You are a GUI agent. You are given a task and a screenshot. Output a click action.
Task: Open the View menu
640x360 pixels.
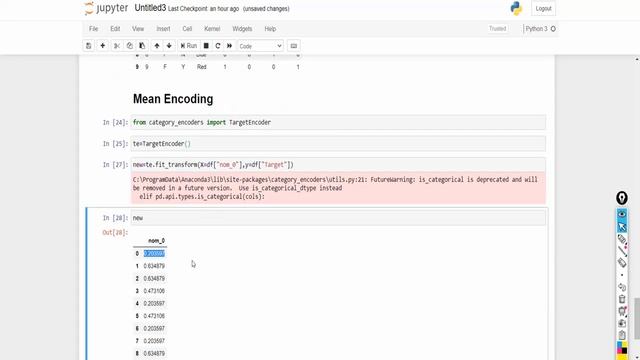[138, 29]
